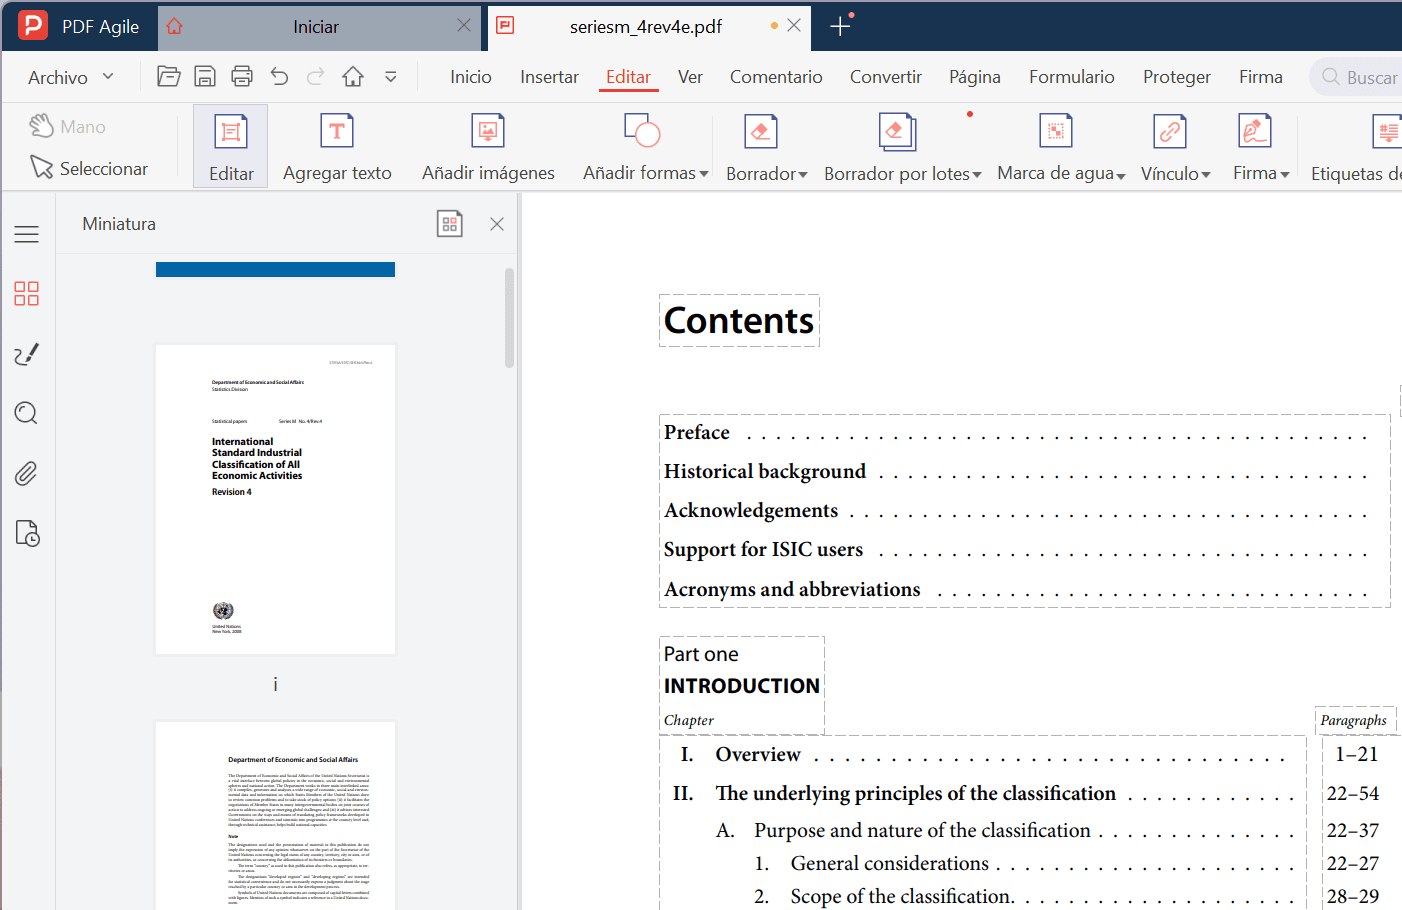The width and height of the screenshot is (1402, 910).
Task: Toggle the hamburger menu in left sidebar
Action: [26, 233]
